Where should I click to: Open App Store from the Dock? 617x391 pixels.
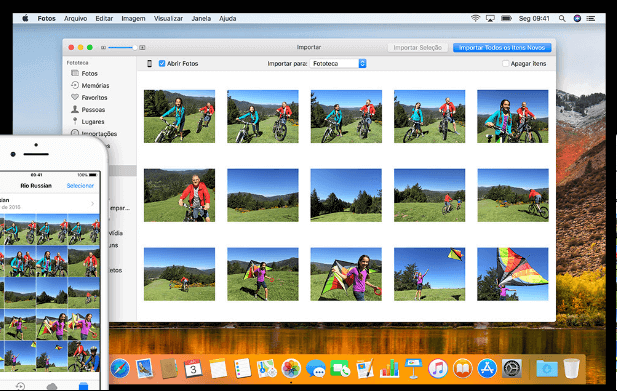[x=487, y=369]
